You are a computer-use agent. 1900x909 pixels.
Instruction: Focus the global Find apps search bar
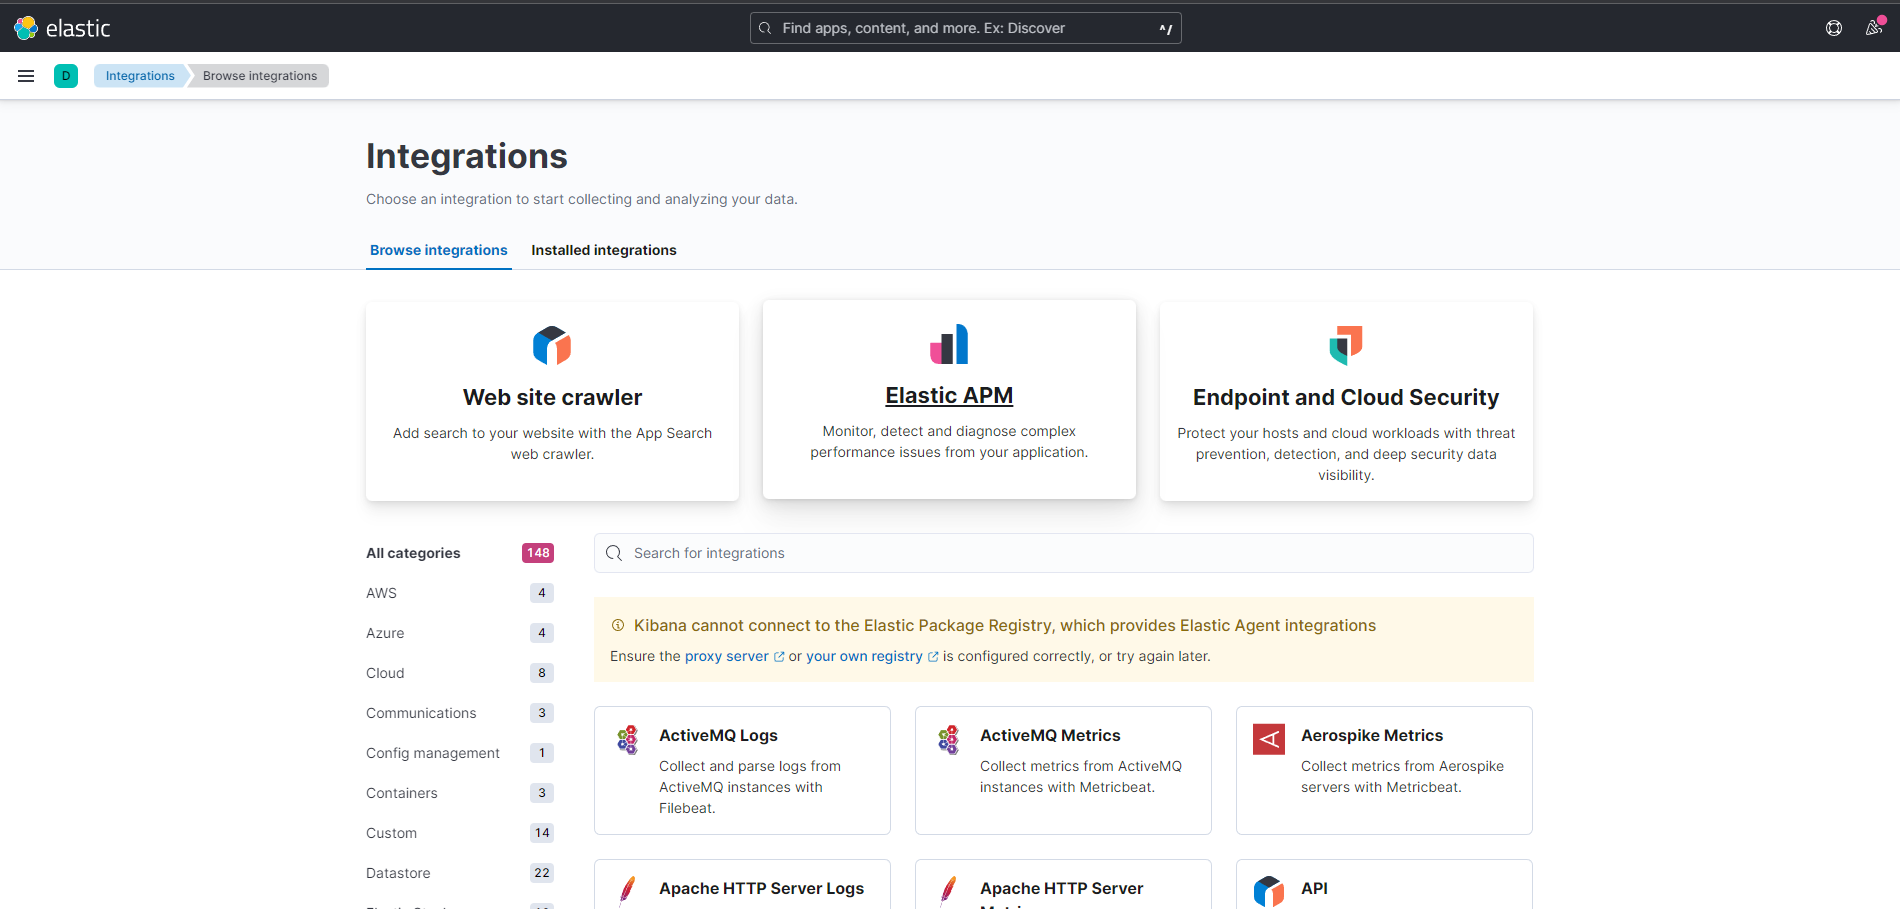point(965,28)
